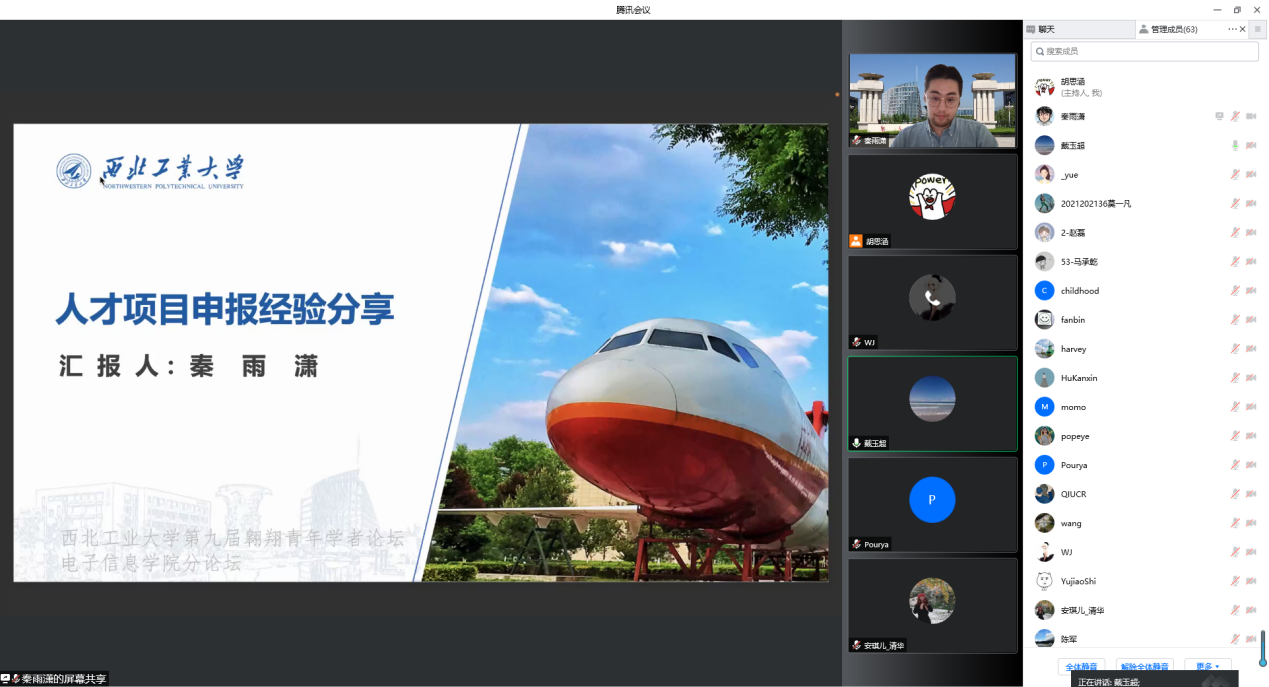Toggle the camera for 秦雨潇 in member list
Image resolution: width=1269 pixels, height=687 pixels.
pyautogui.click(x=1250, y=117)
